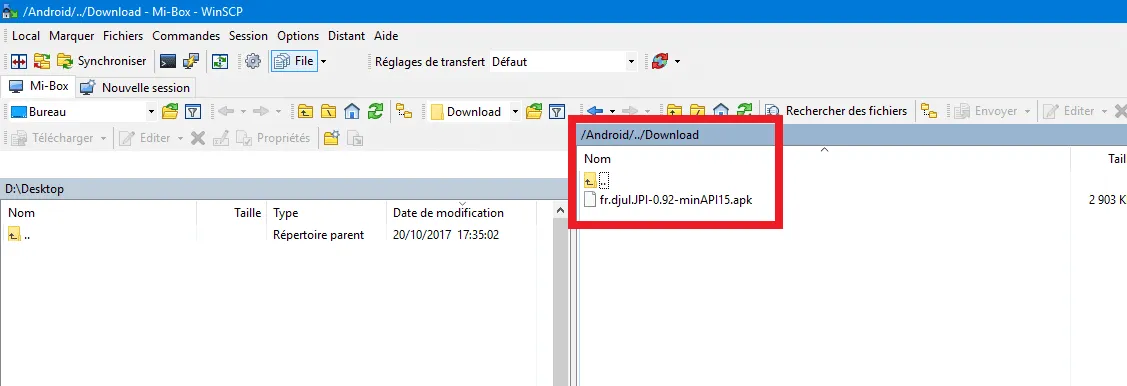Open the Aide menu

386,36
